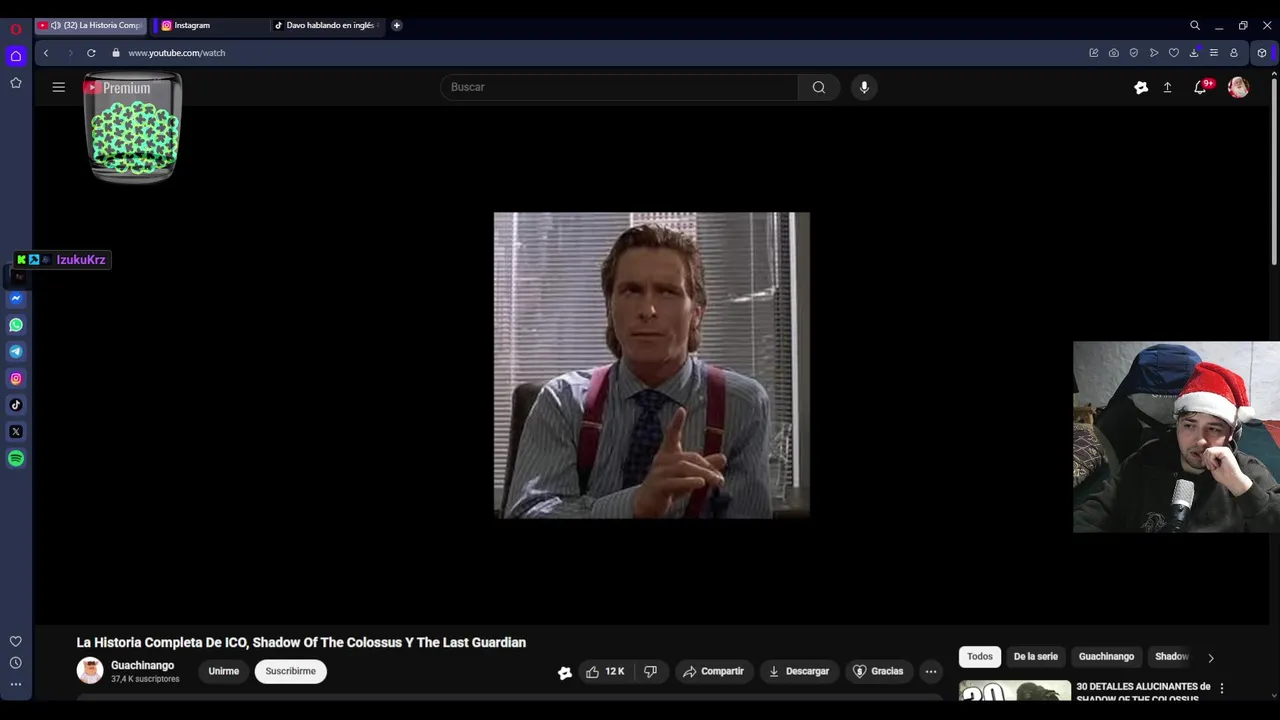Open the IzukuKrz overlay label
The width and height of the screenshot is (1280, 720).
(x=62, y=260)
